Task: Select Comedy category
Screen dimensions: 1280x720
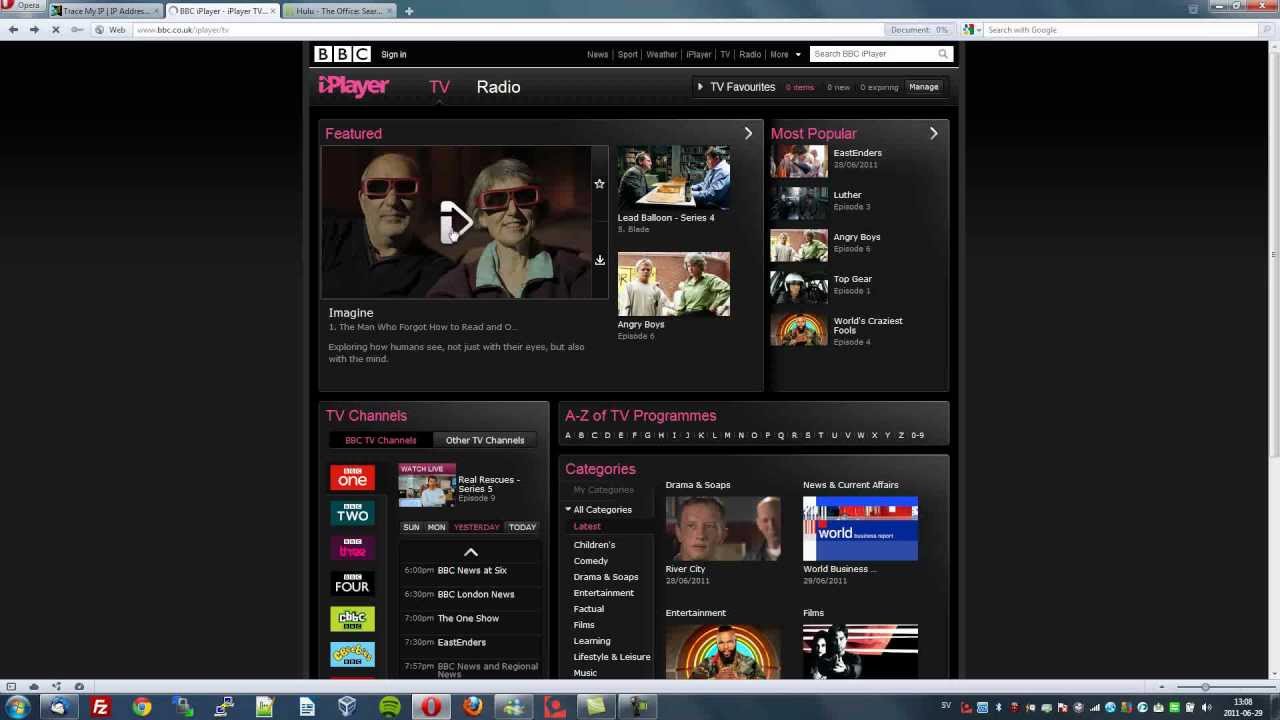Action: [591, 561]
